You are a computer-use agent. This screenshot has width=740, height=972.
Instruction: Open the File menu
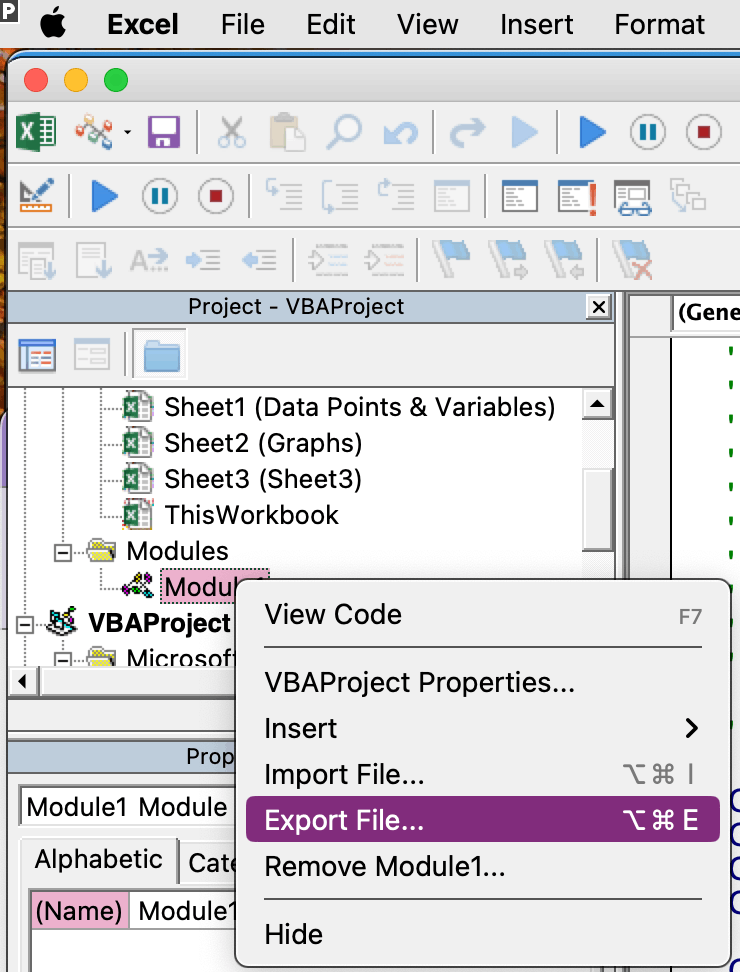click(242, 25)
